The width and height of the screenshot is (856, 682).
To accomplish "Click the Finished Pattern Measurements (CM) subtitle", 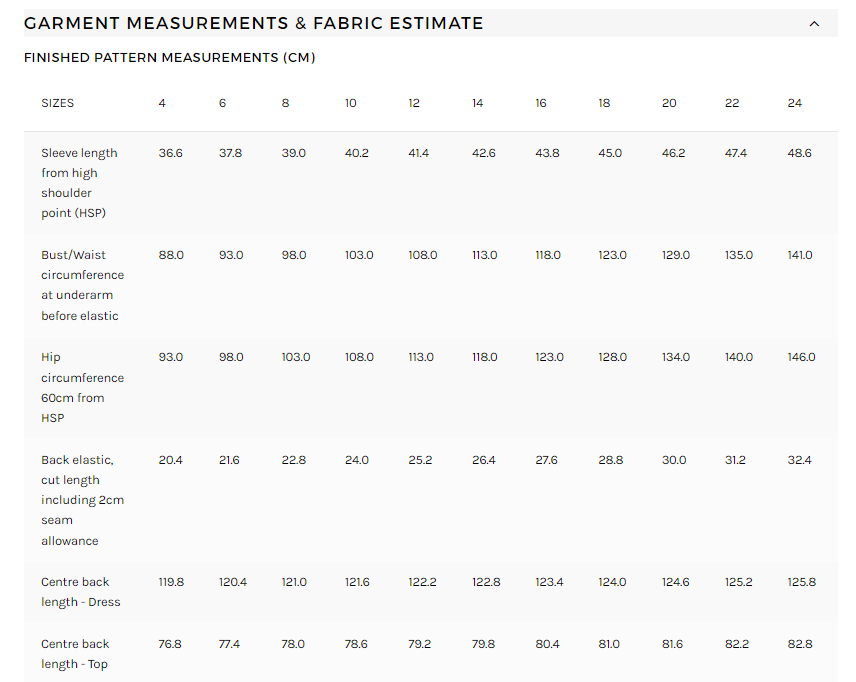I will tap(170, 57).
